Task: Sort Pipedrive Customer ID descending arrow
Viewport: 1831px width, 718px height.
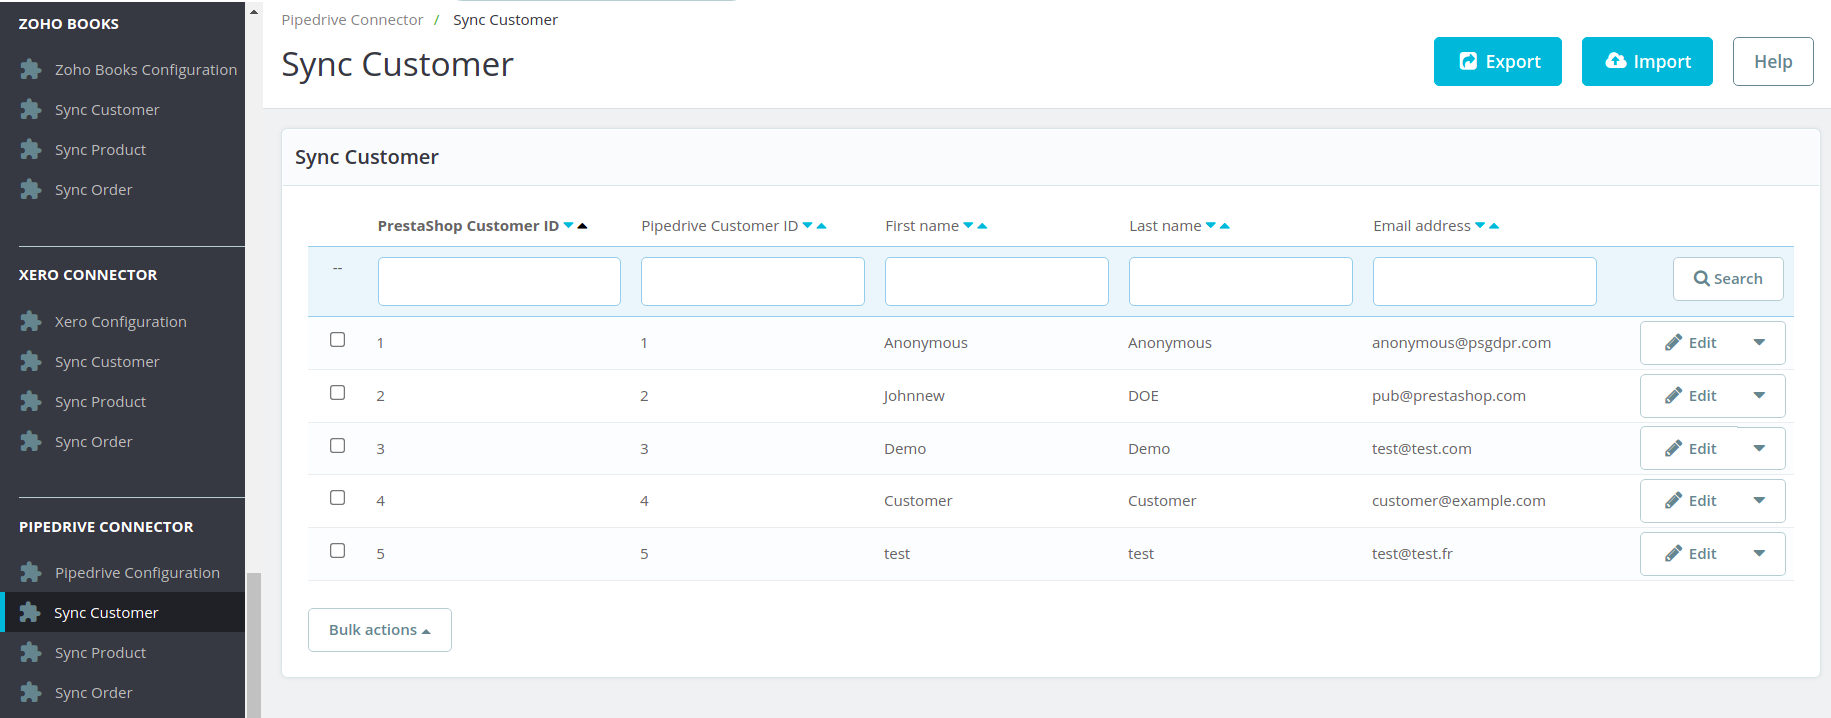Action: click(808, 226)
